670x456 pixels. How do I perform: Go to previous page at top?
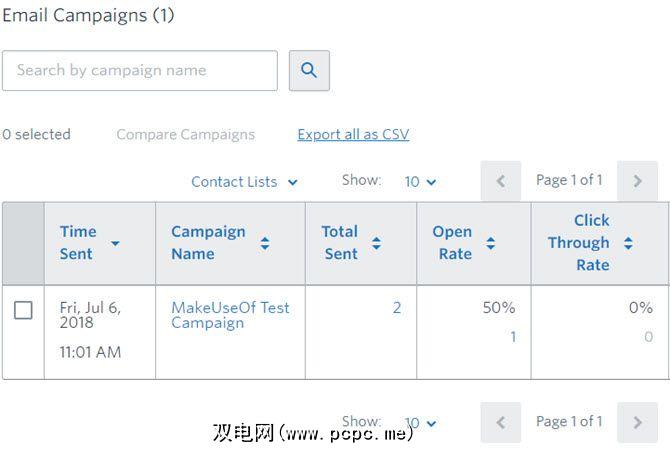pos(501,181)
